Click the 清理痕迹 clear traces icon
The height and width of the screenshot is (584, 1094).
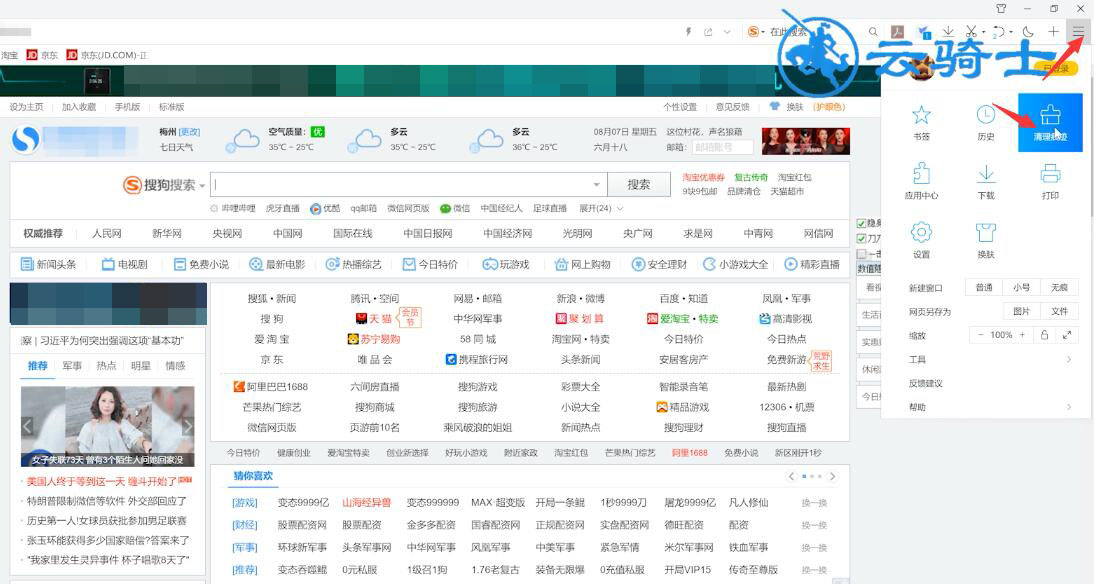point(1050,116)
